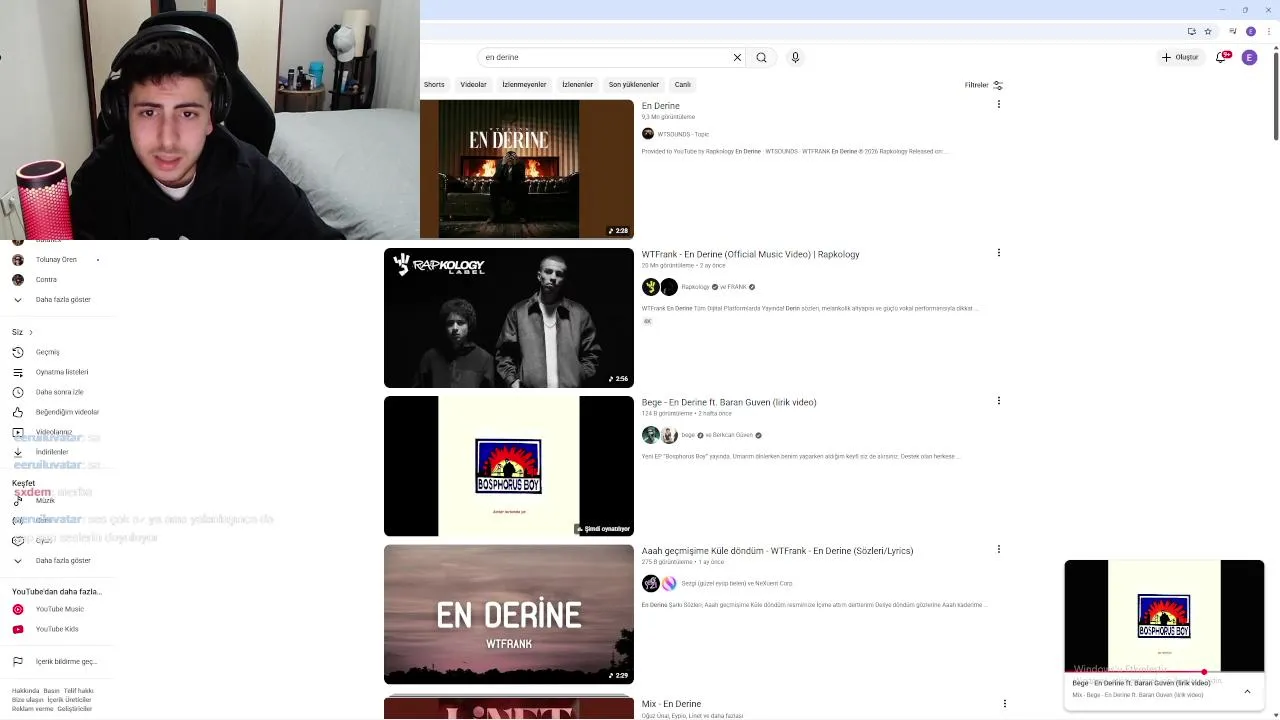Open more options for the Bege - En Derine video
Viewport: 1280px width, 720px height.
point(998,401)
